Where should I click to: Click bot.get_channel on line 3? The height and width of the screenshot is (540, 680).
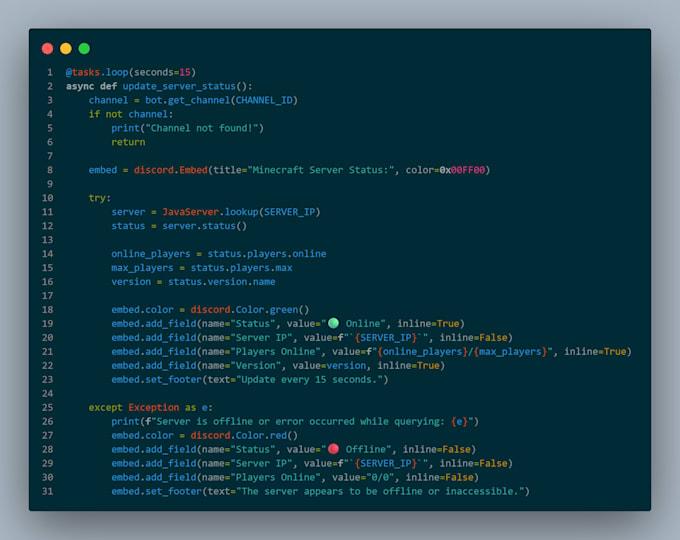click(187, 100)
